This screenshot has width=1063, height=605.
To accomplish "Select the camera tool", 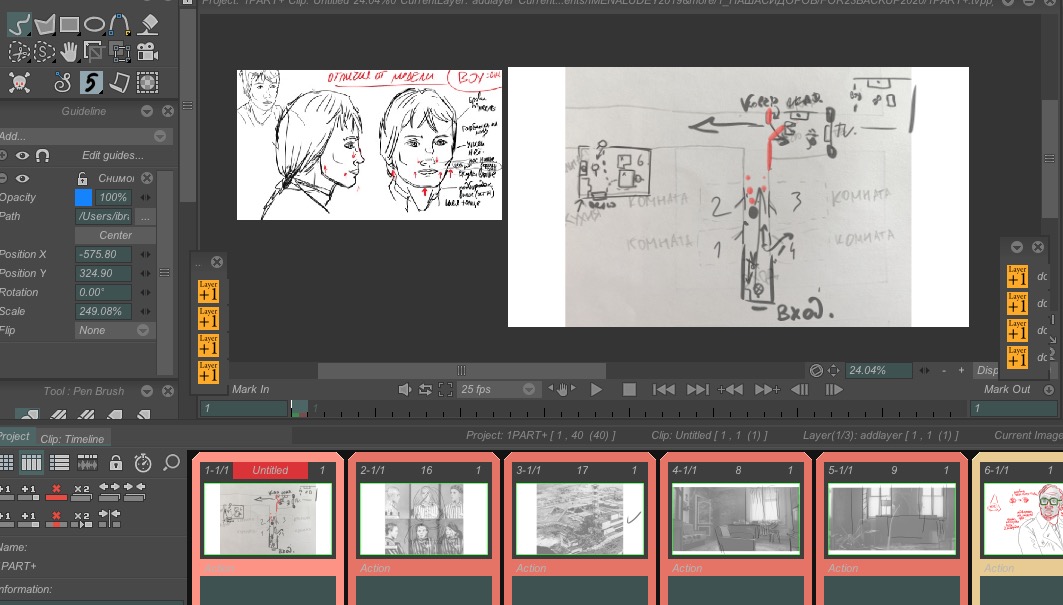I will [x=147, y=52].
